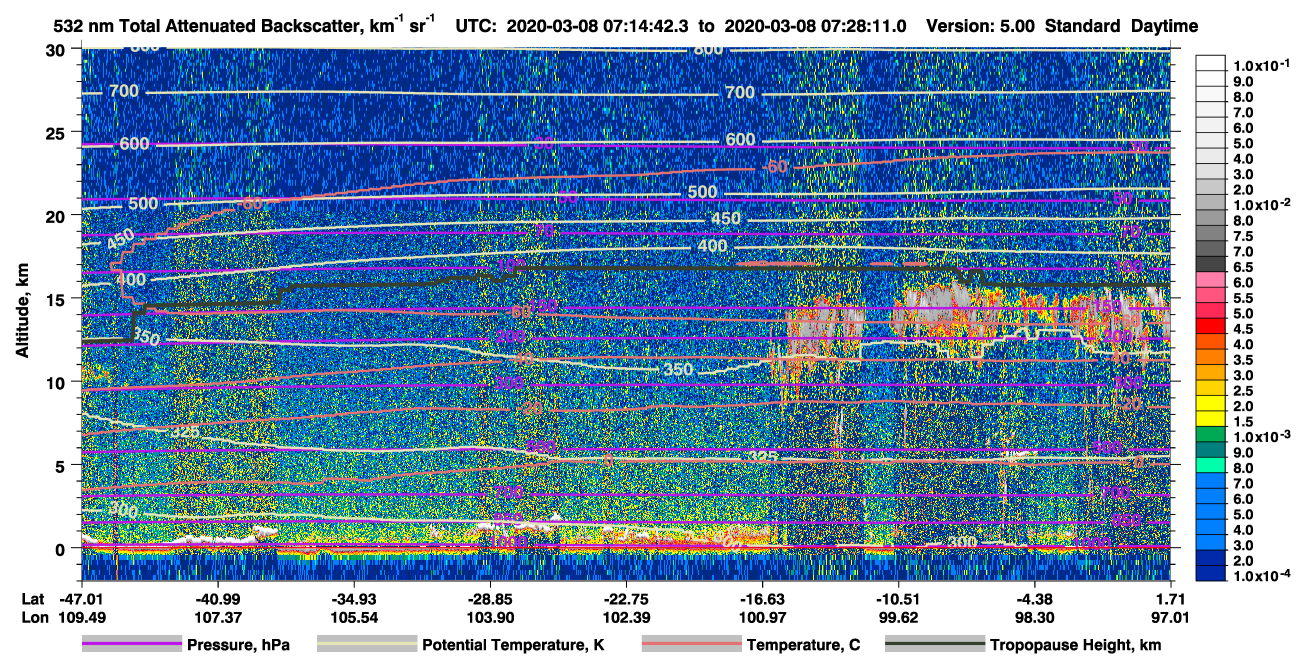
Task: Click the longitude value 107.37
Action: (x=218, y=618)
